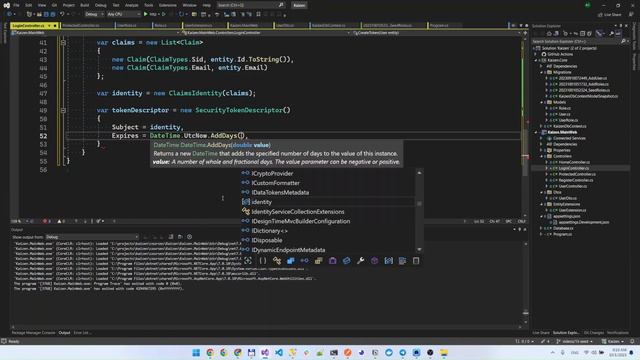Image resolution: width=640 pixels, height=360 pixels.
Task: Select IDisposable in IntelliSense list
Action: (x=267, y=240)
